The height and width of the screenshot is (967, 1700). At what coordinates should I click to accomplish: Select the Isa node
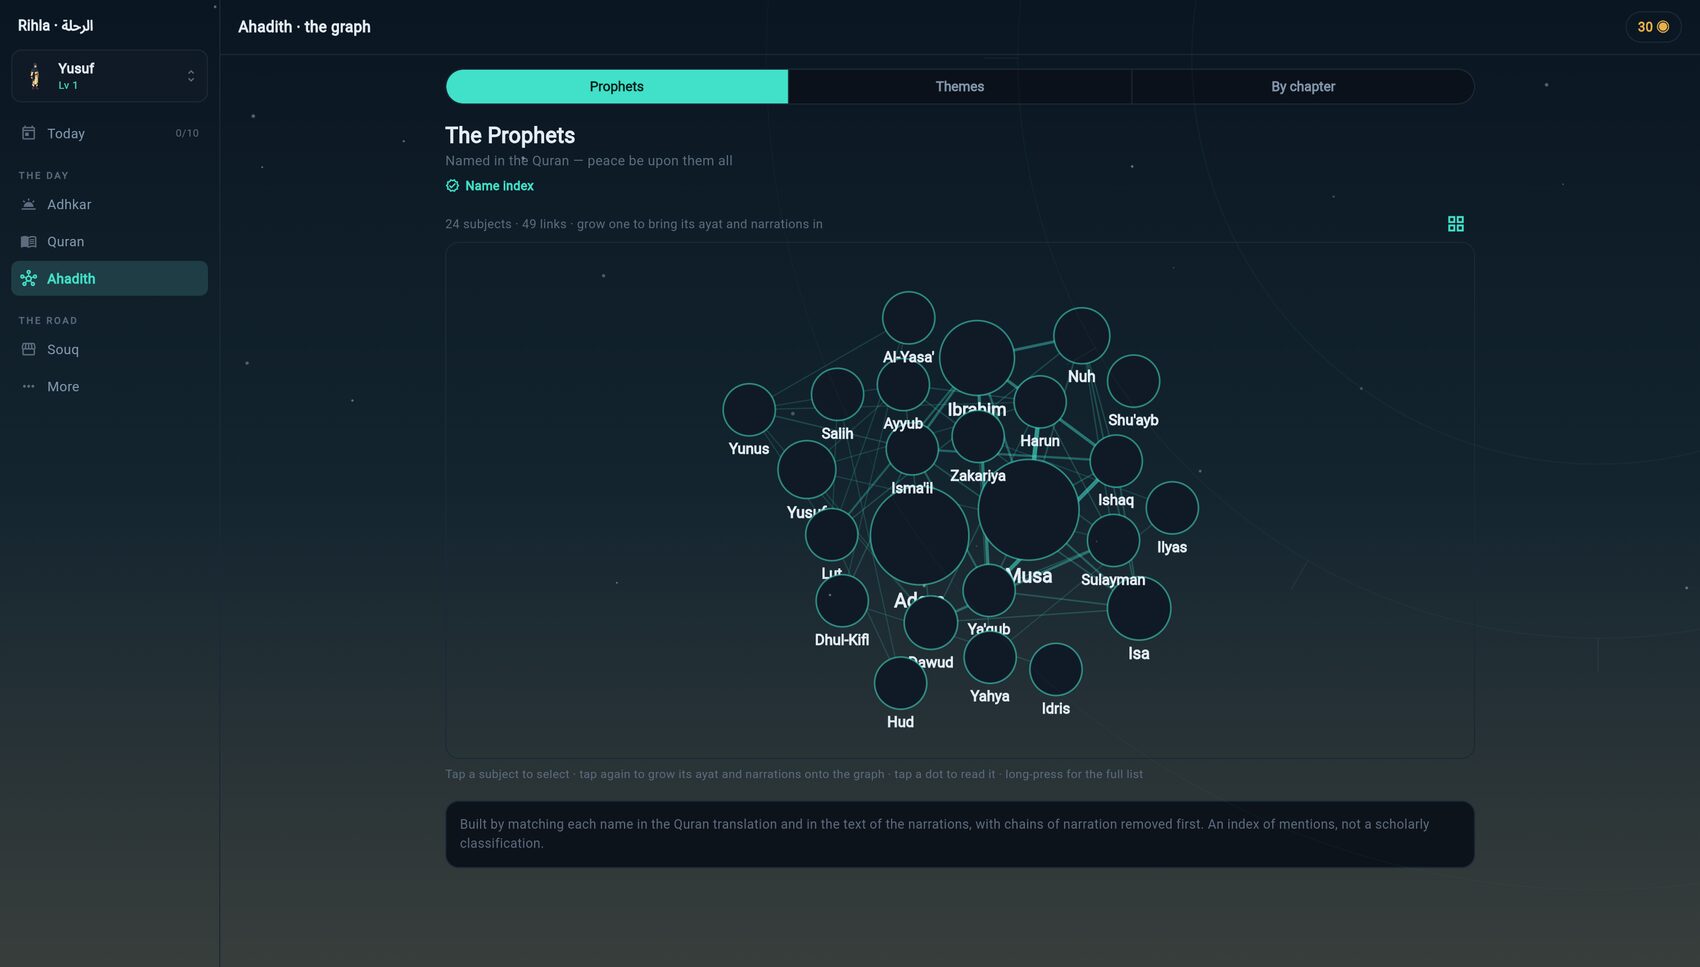click(1139, 609)
